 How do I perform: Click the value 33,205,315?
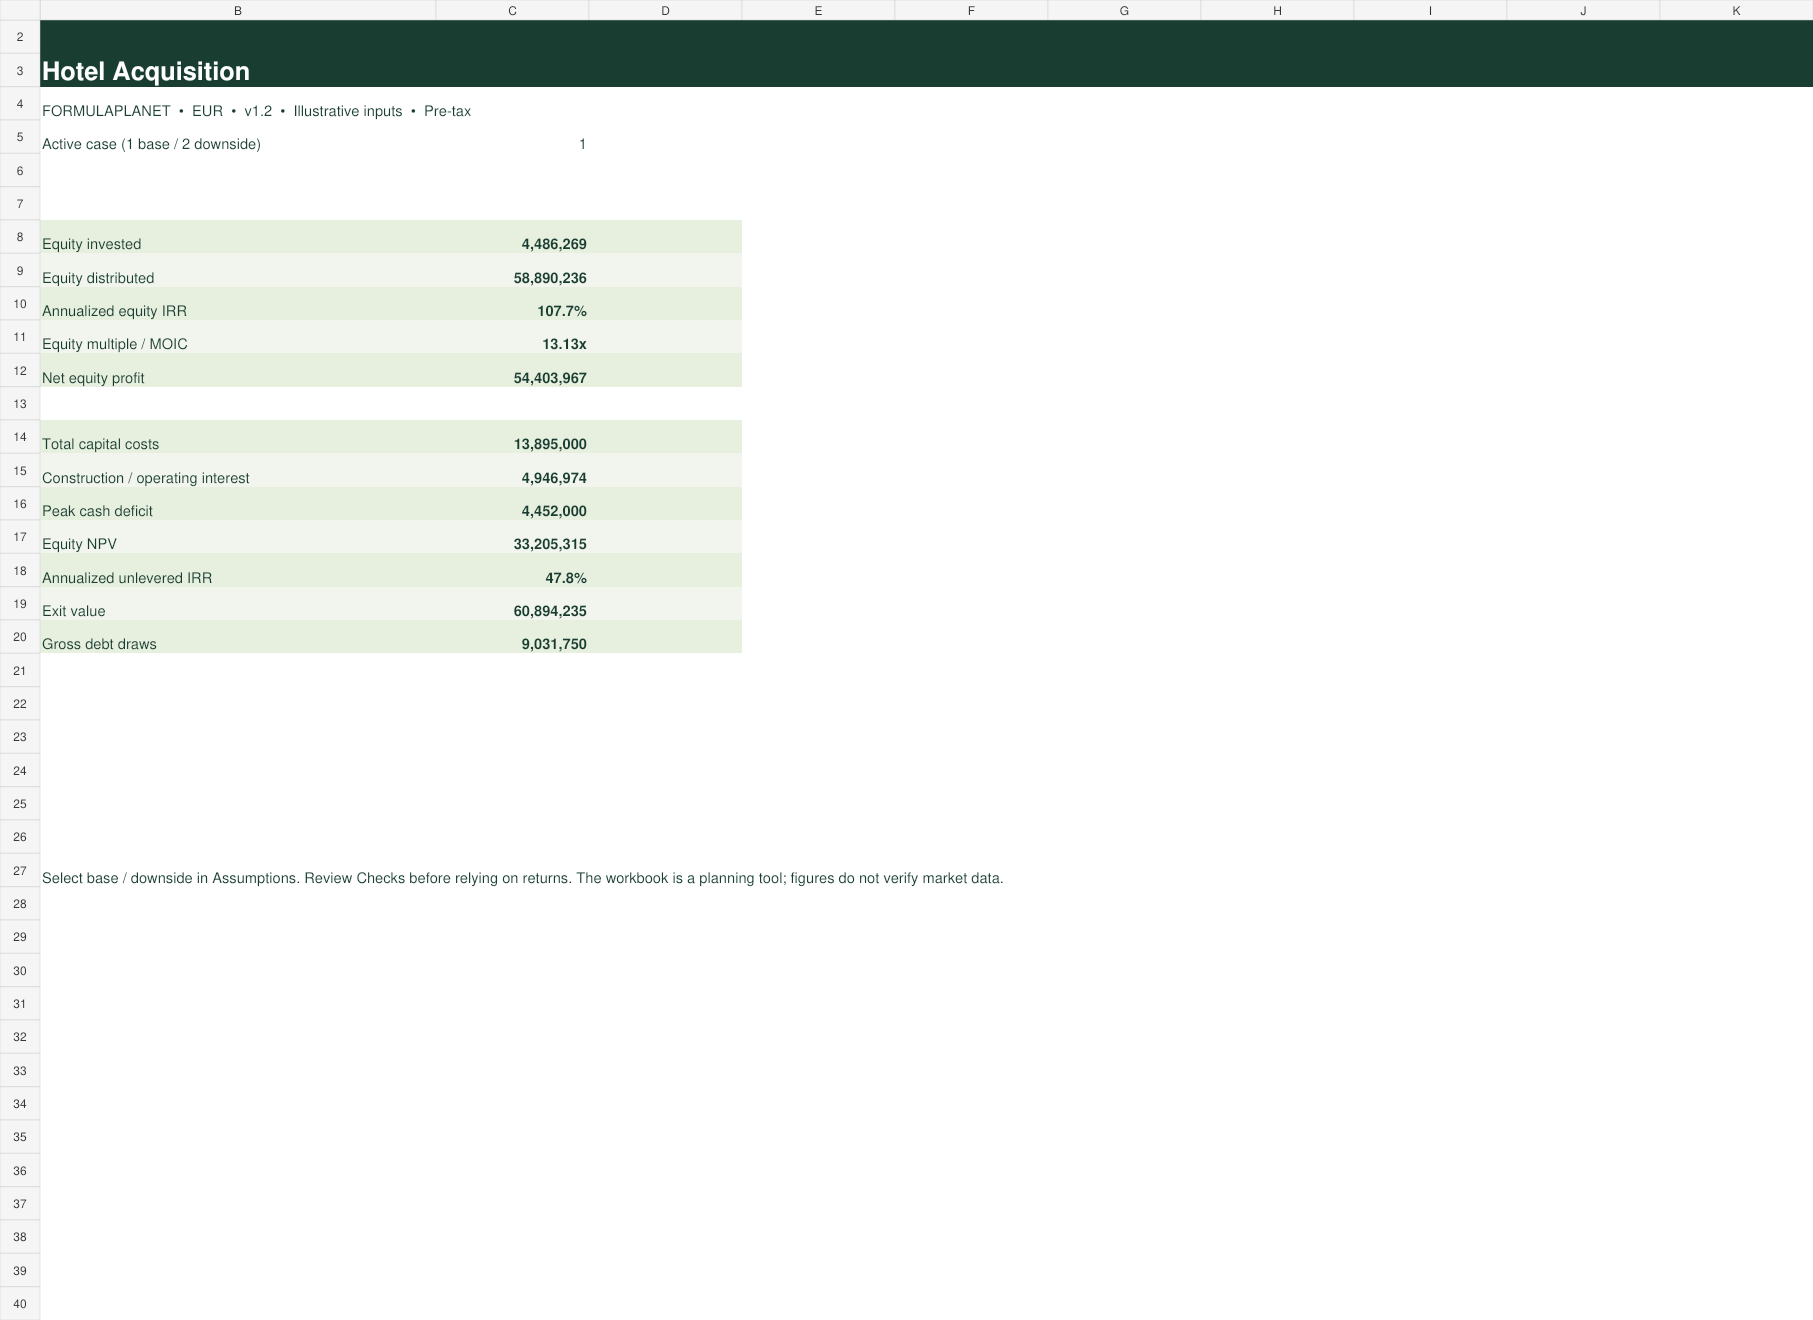coord(550,544)
